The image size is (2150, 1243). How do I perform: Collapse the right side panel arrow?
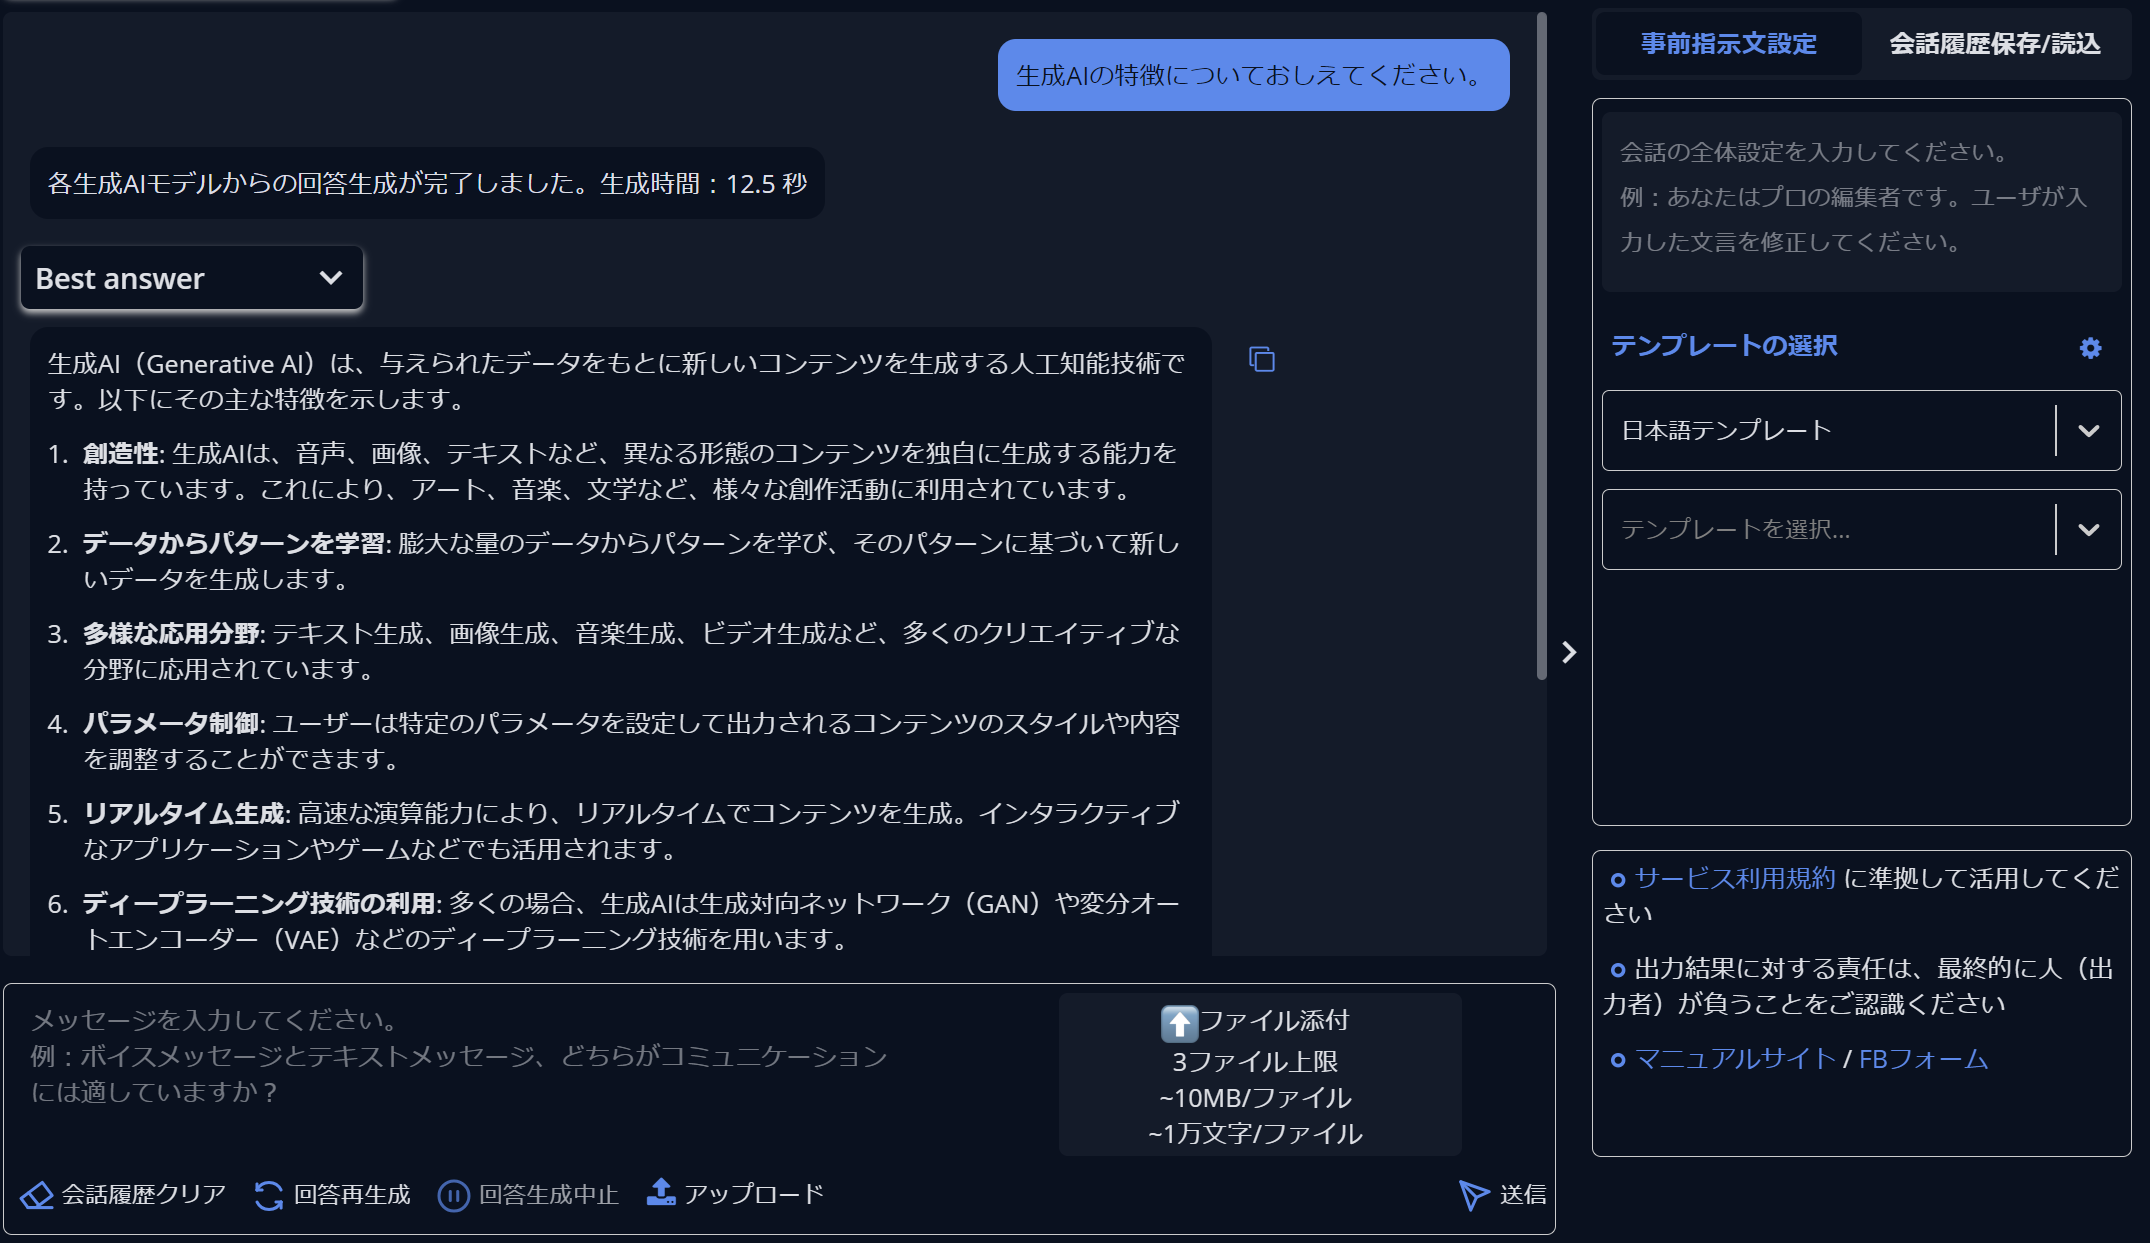1569,653
